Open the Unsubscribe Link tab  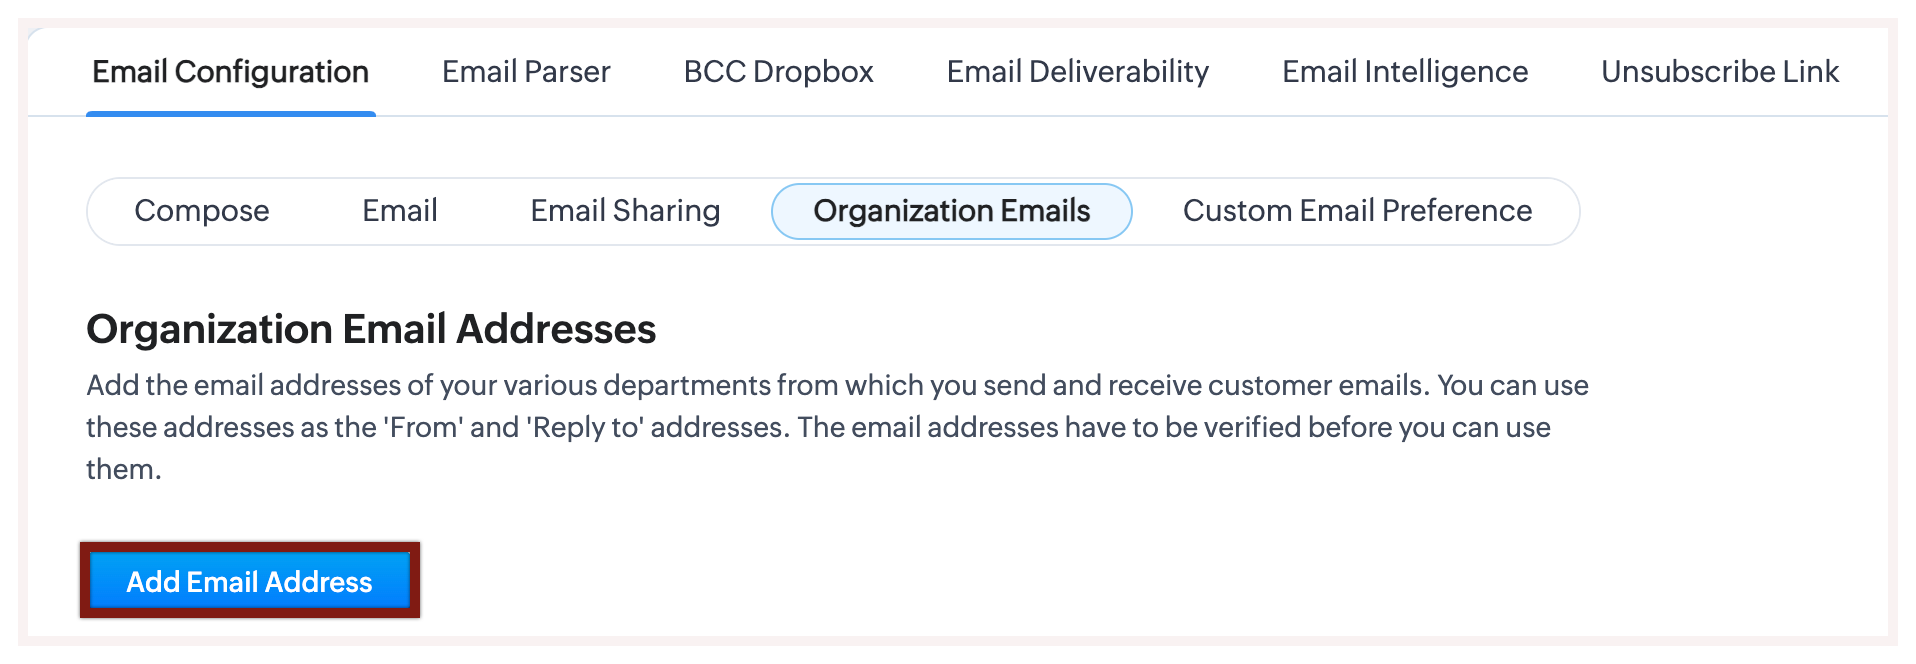click(x=1719, y=72)
